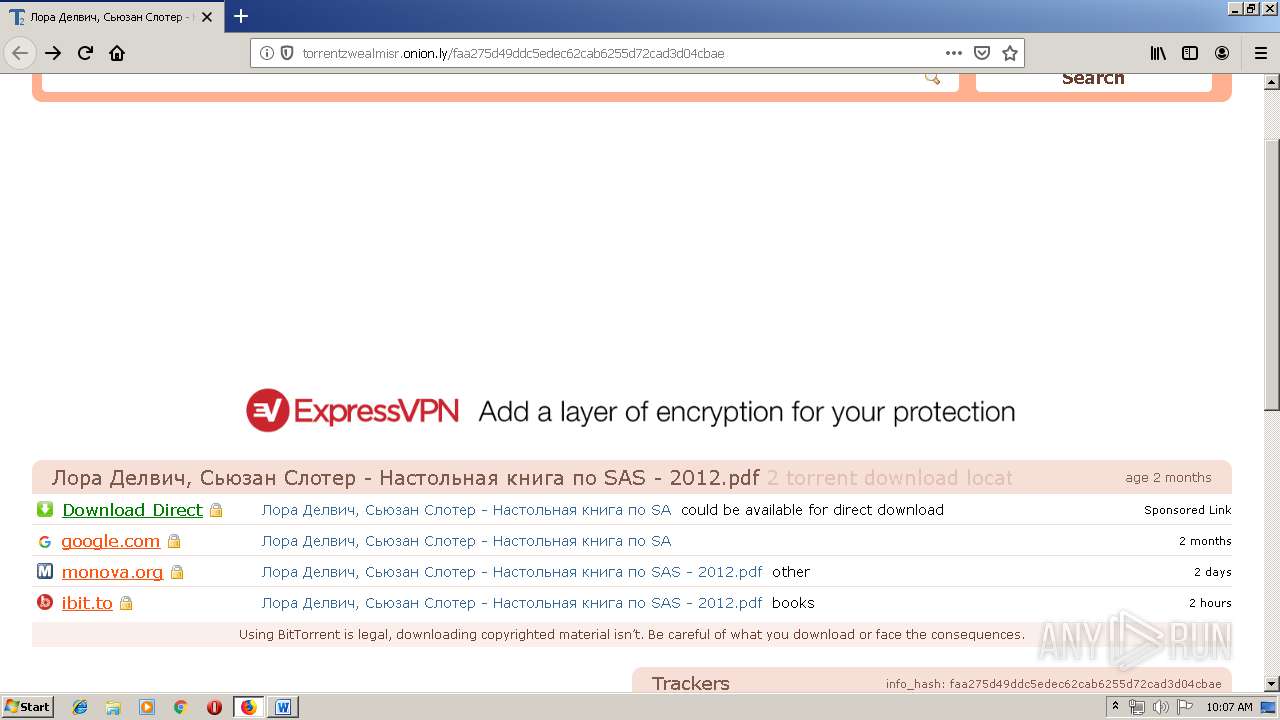Open Action Center flag icon
1280x720 pixels.
[1184, 707]
